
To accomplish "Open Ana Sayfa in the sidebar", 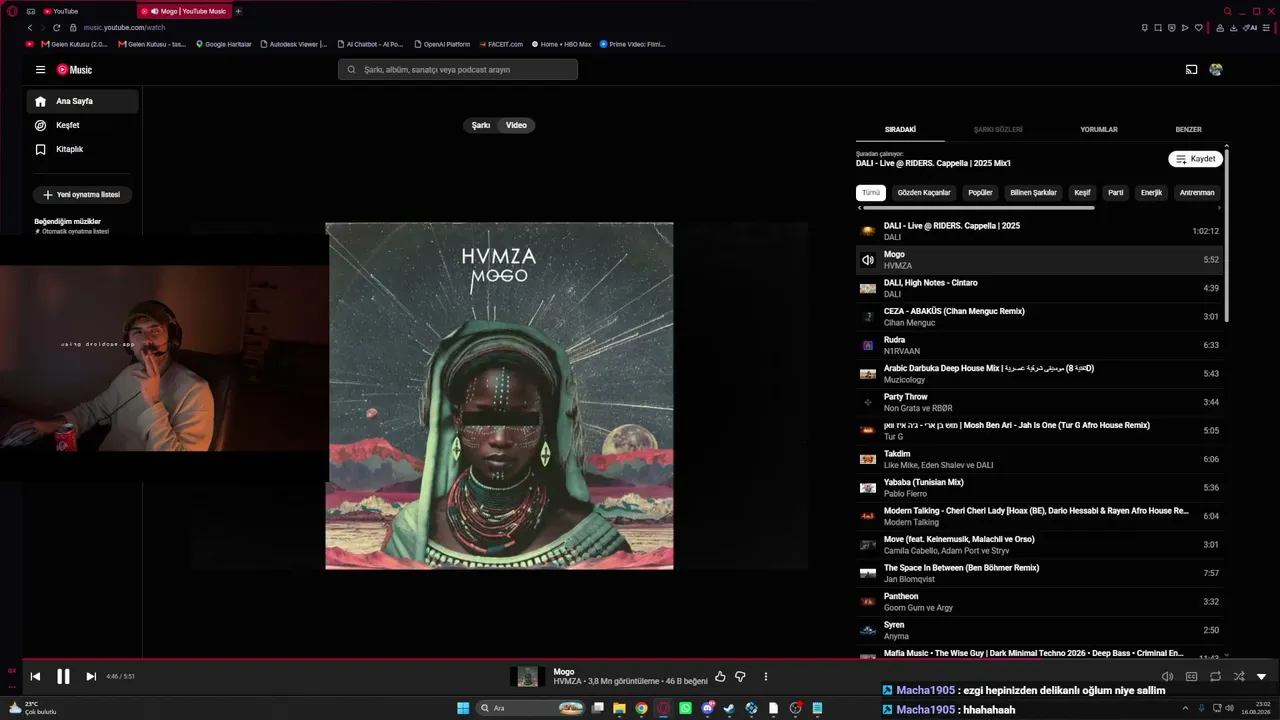I will coord(83,101).
